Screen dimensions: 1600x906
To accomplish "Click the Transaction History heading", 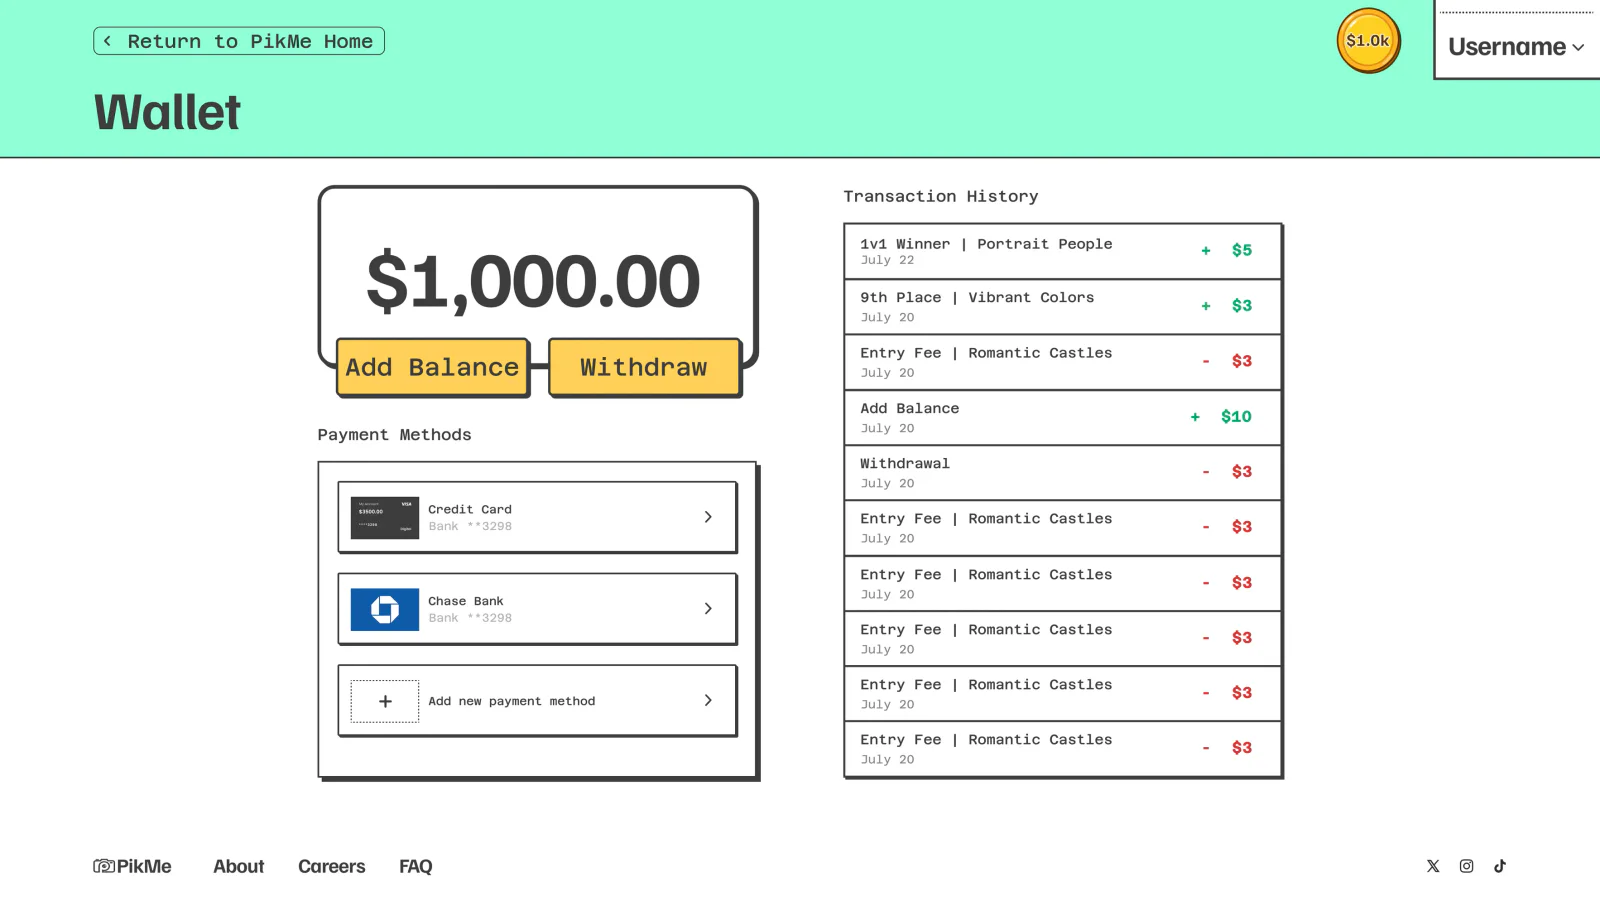I will [x=940, y=196].
